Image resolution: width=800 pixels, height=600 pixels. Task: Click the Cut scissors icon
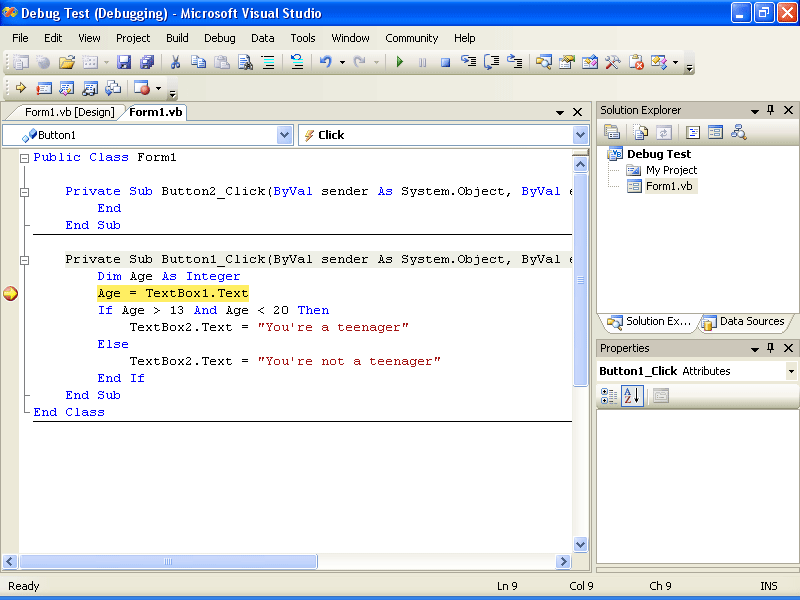click(175, 62)
